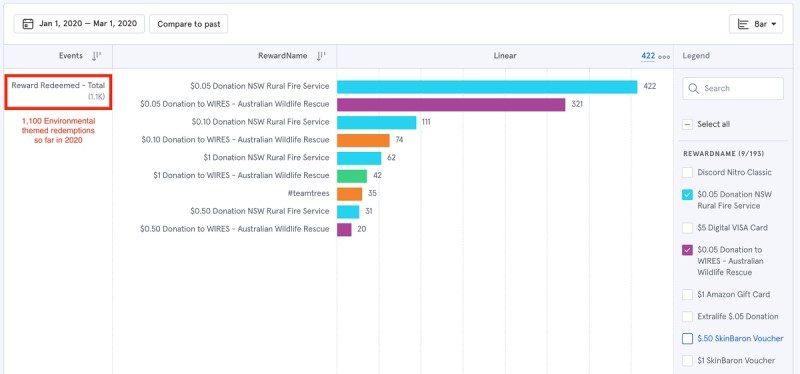Image resolution: width=800 pixels, height=374 pixels.
Task: Click the Compare to past button
Action: tap(188, 24)
